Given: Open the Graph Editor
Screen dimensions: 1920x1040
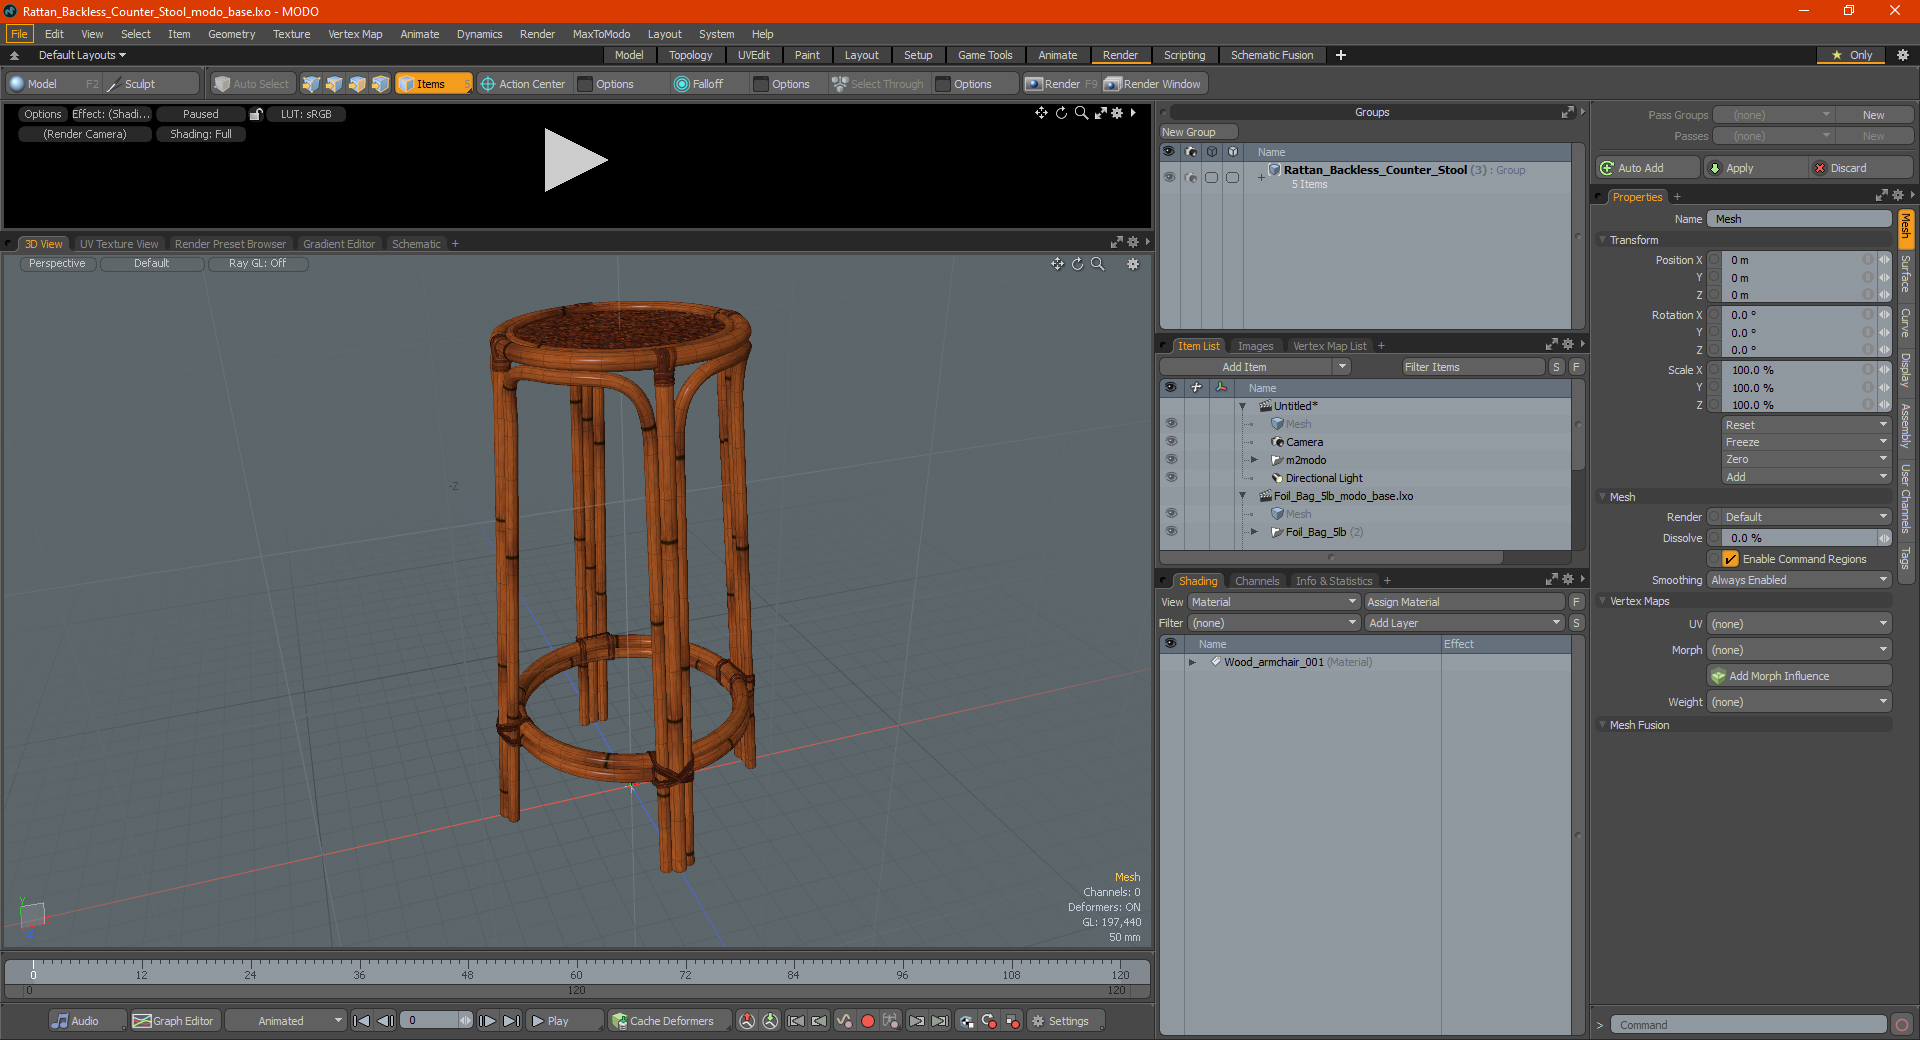Looking at the screenshot, I should pos(174,1021).
